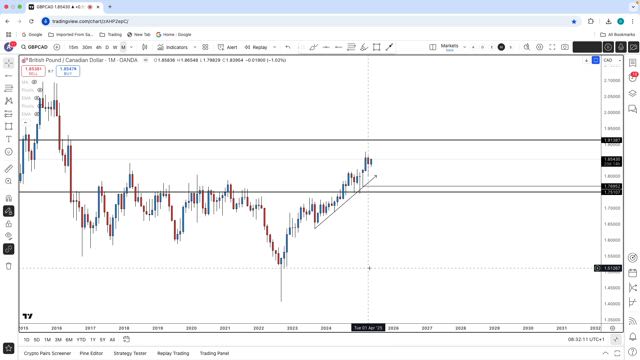Select the text annotation tool
Viewport: 640px width, 360px height.
click(x=8, y=139)
